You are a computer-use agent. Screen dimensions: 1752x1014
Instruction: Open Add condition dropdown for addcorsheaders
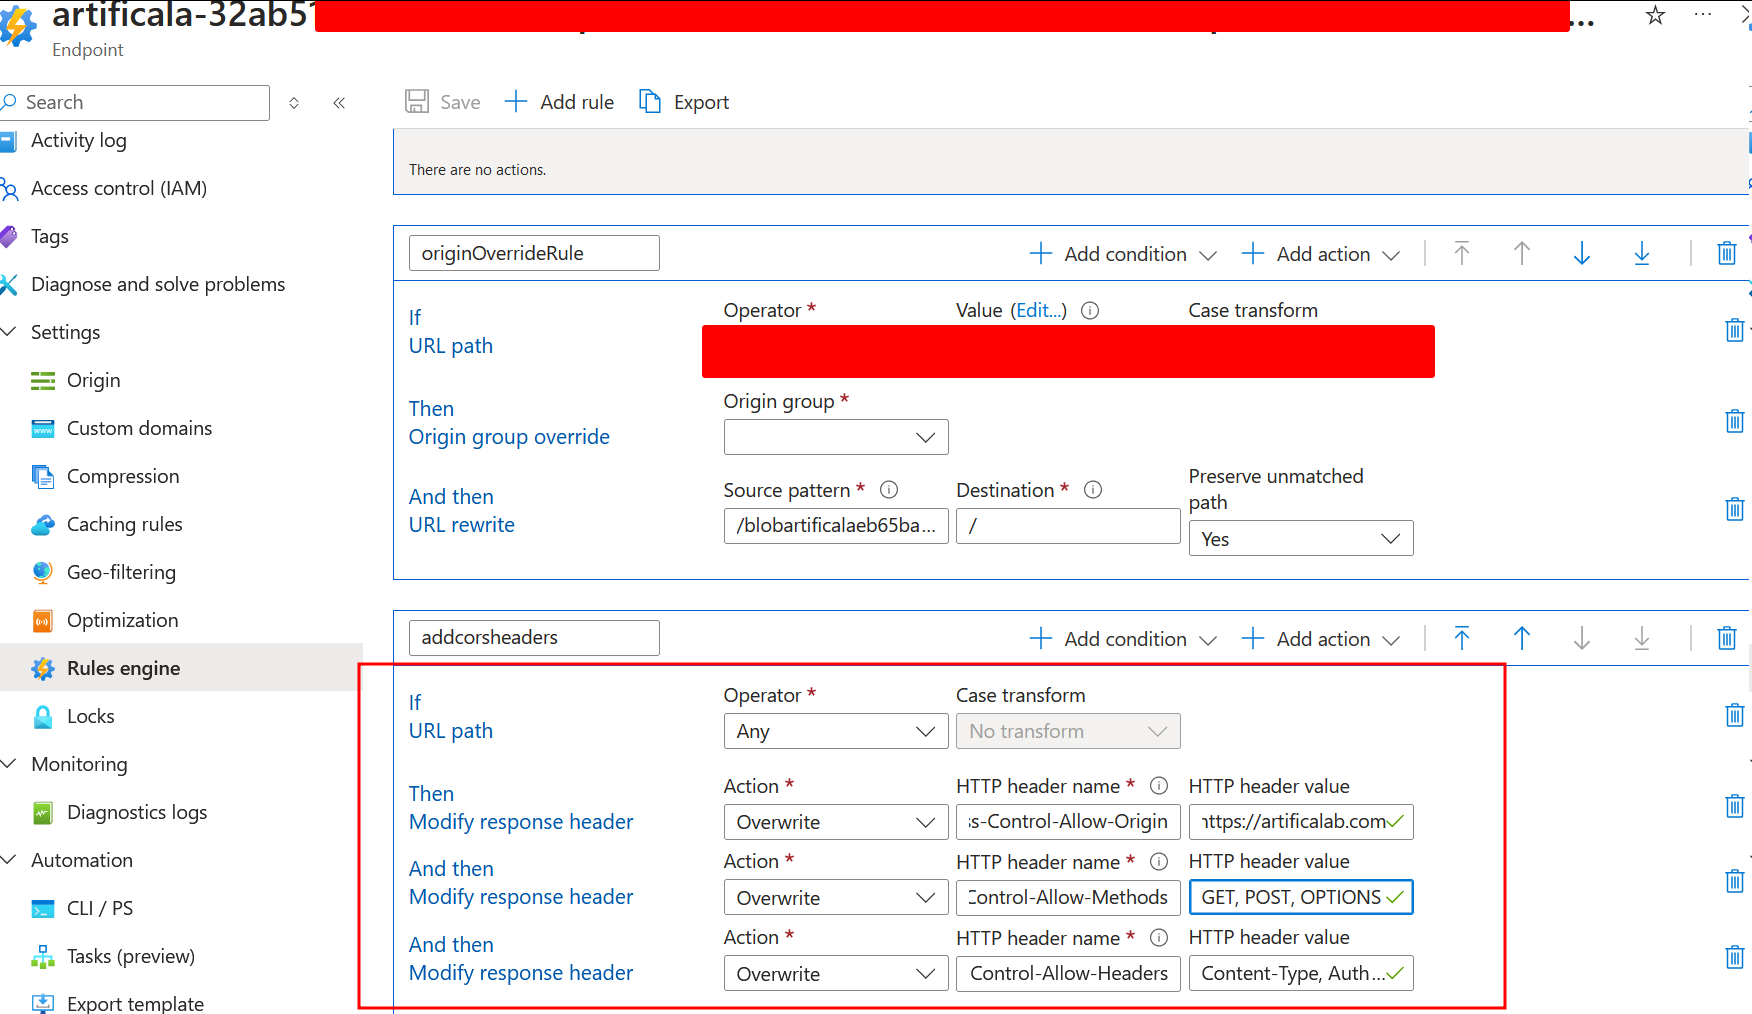pyautogui.click(x=1122, y=639)
